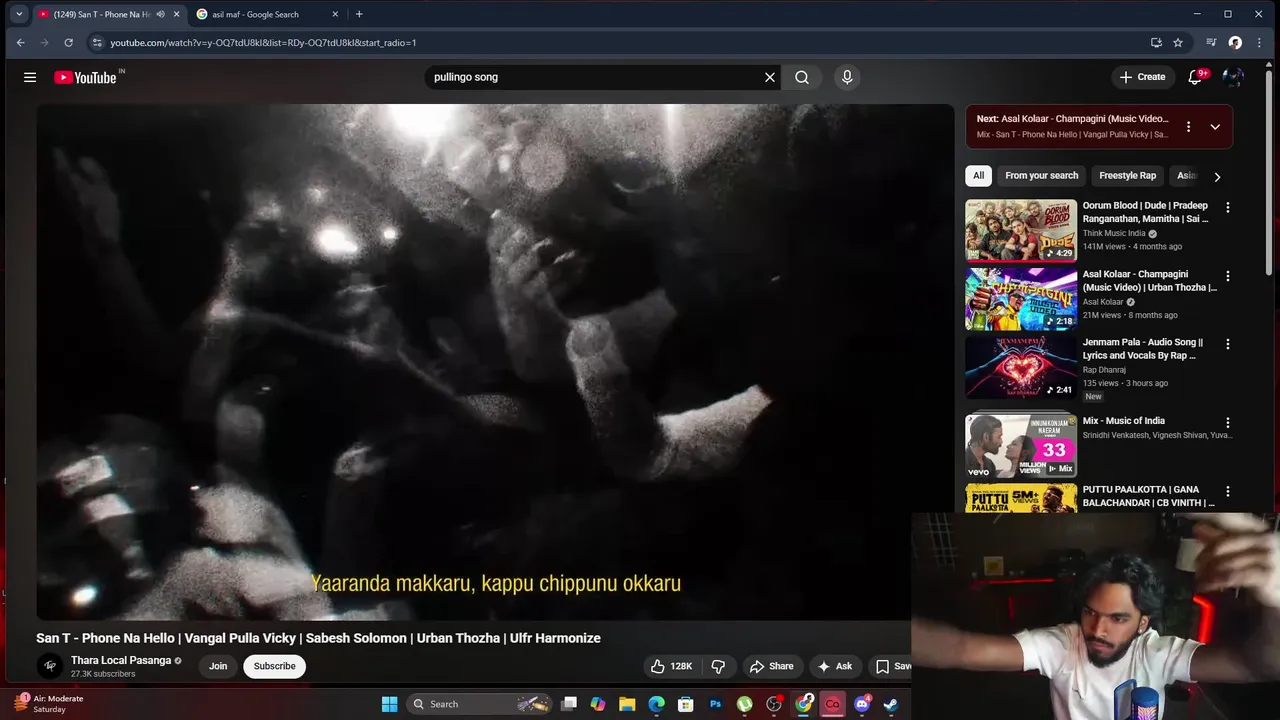This screenshot has width=1280, height=720.
Task: Select the All filter chip
Action: pyautogui.click(x=978, y=176)
